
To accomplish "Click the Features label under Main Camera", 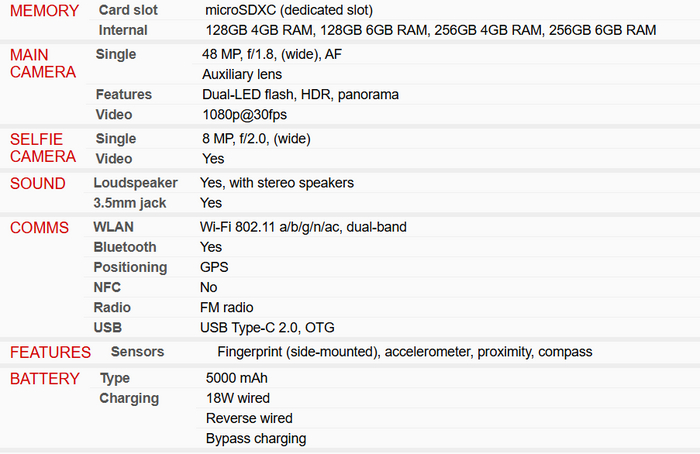I will [124, 95].
